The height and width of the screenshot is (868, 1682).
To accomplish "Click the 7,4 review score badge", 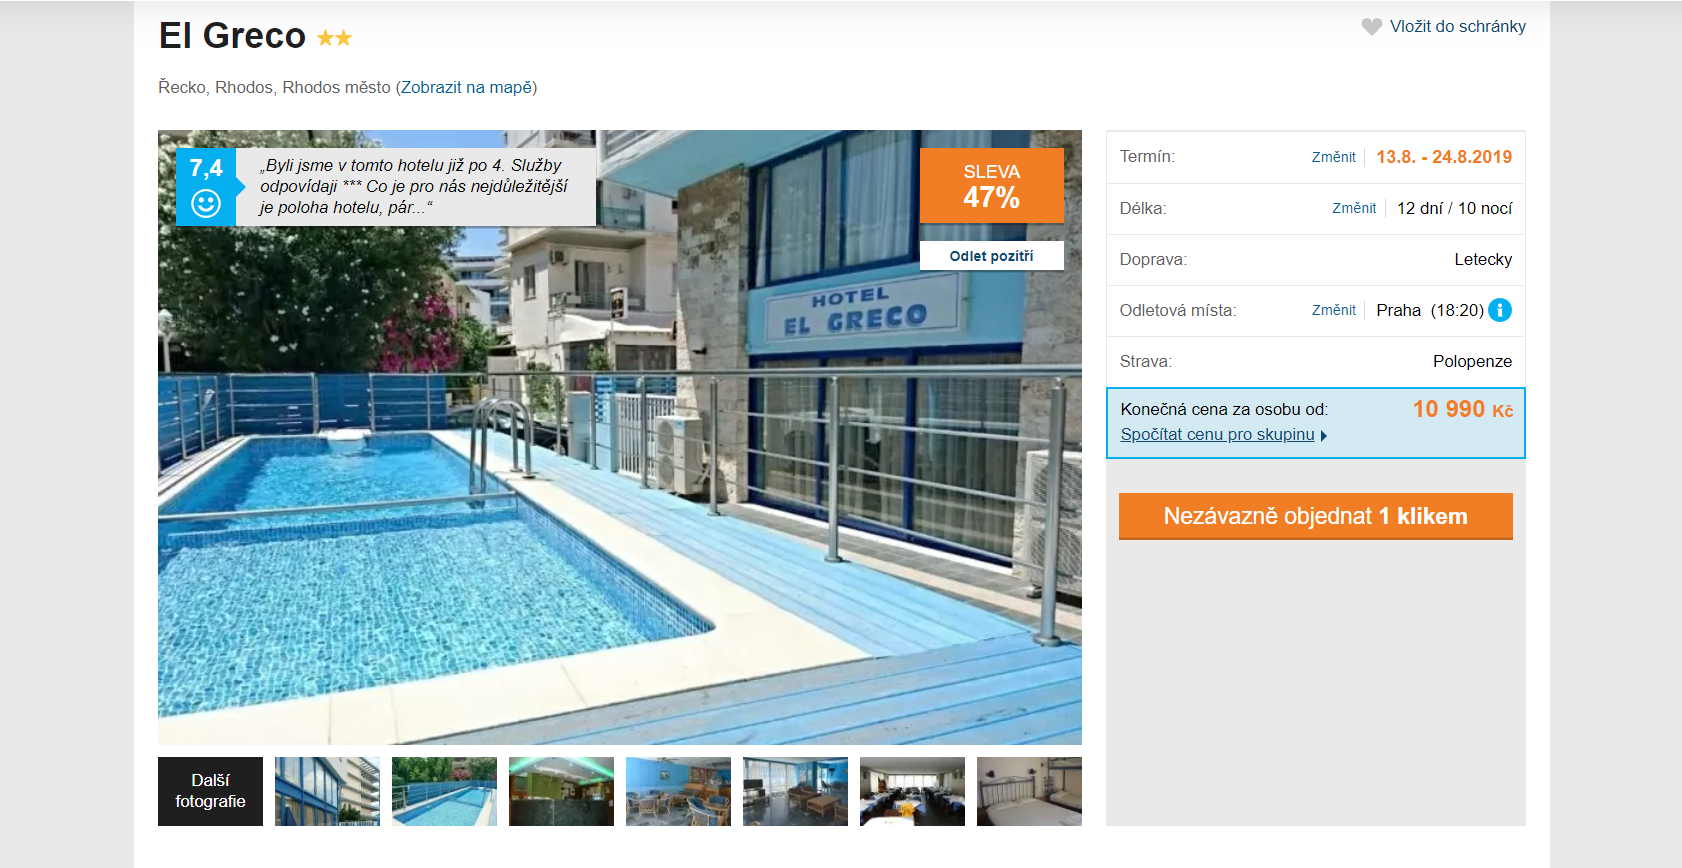I will click(x=206, y=187).
